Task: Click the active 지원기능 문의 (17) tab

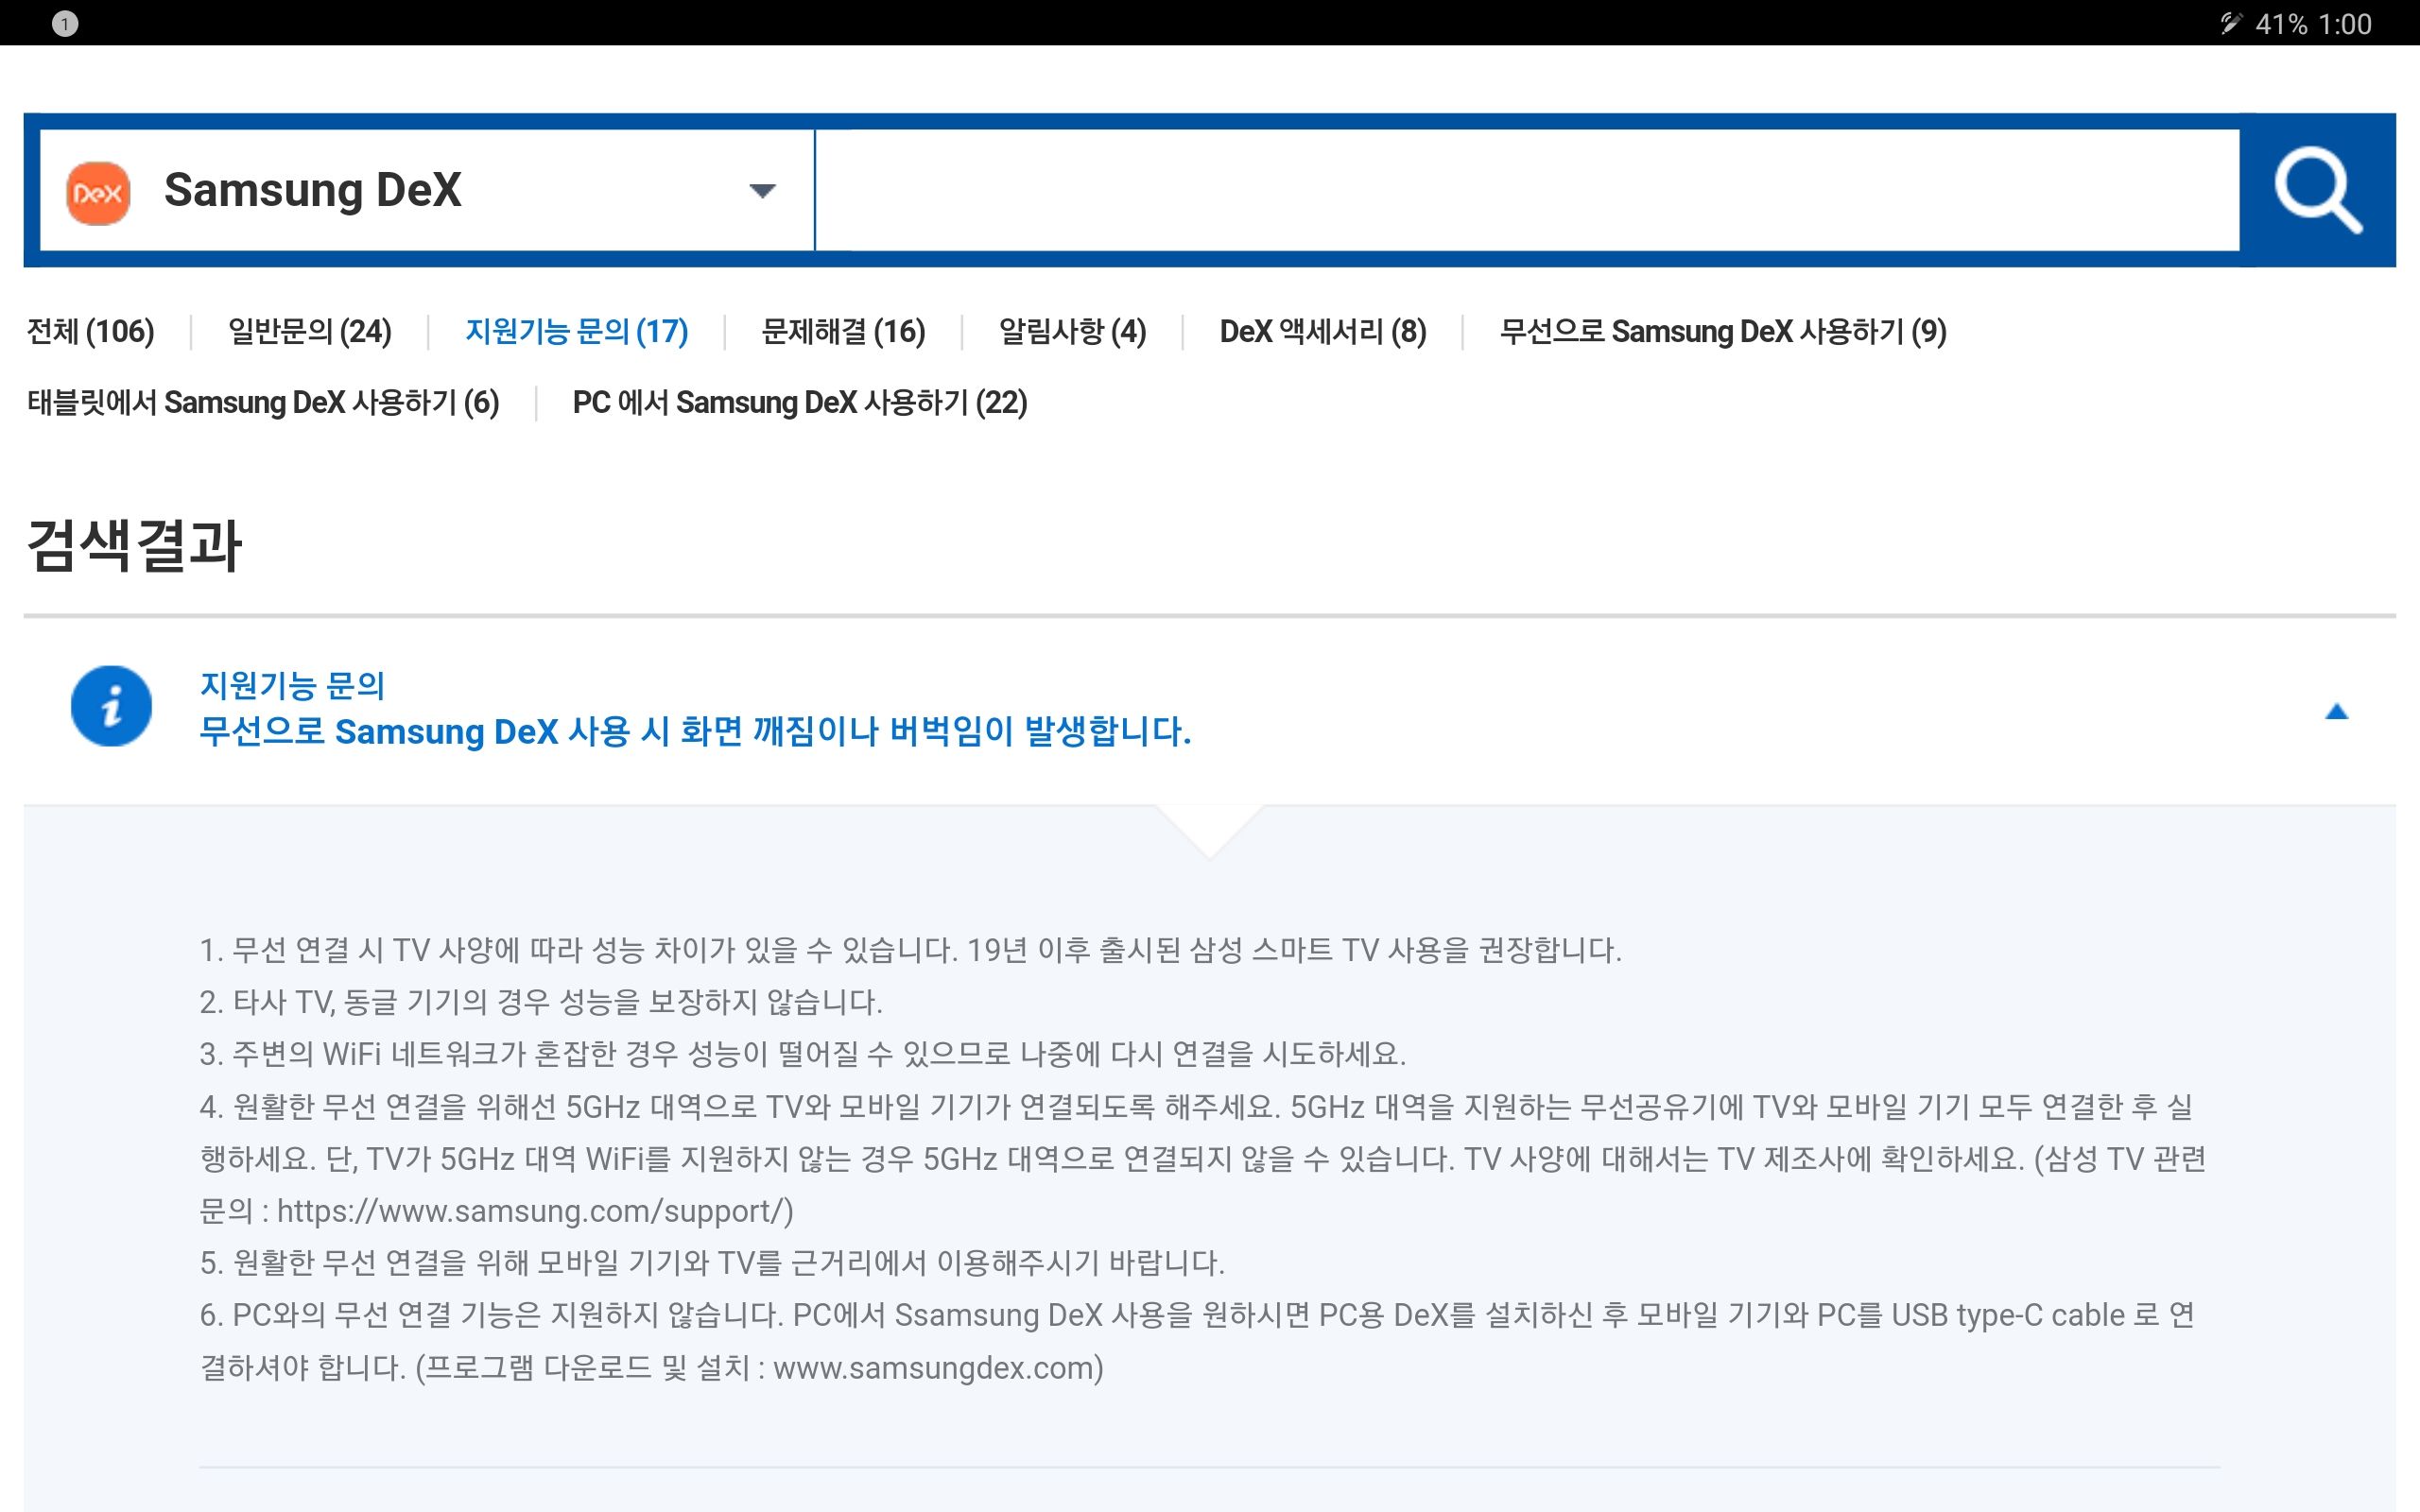Action: point(576,331)
